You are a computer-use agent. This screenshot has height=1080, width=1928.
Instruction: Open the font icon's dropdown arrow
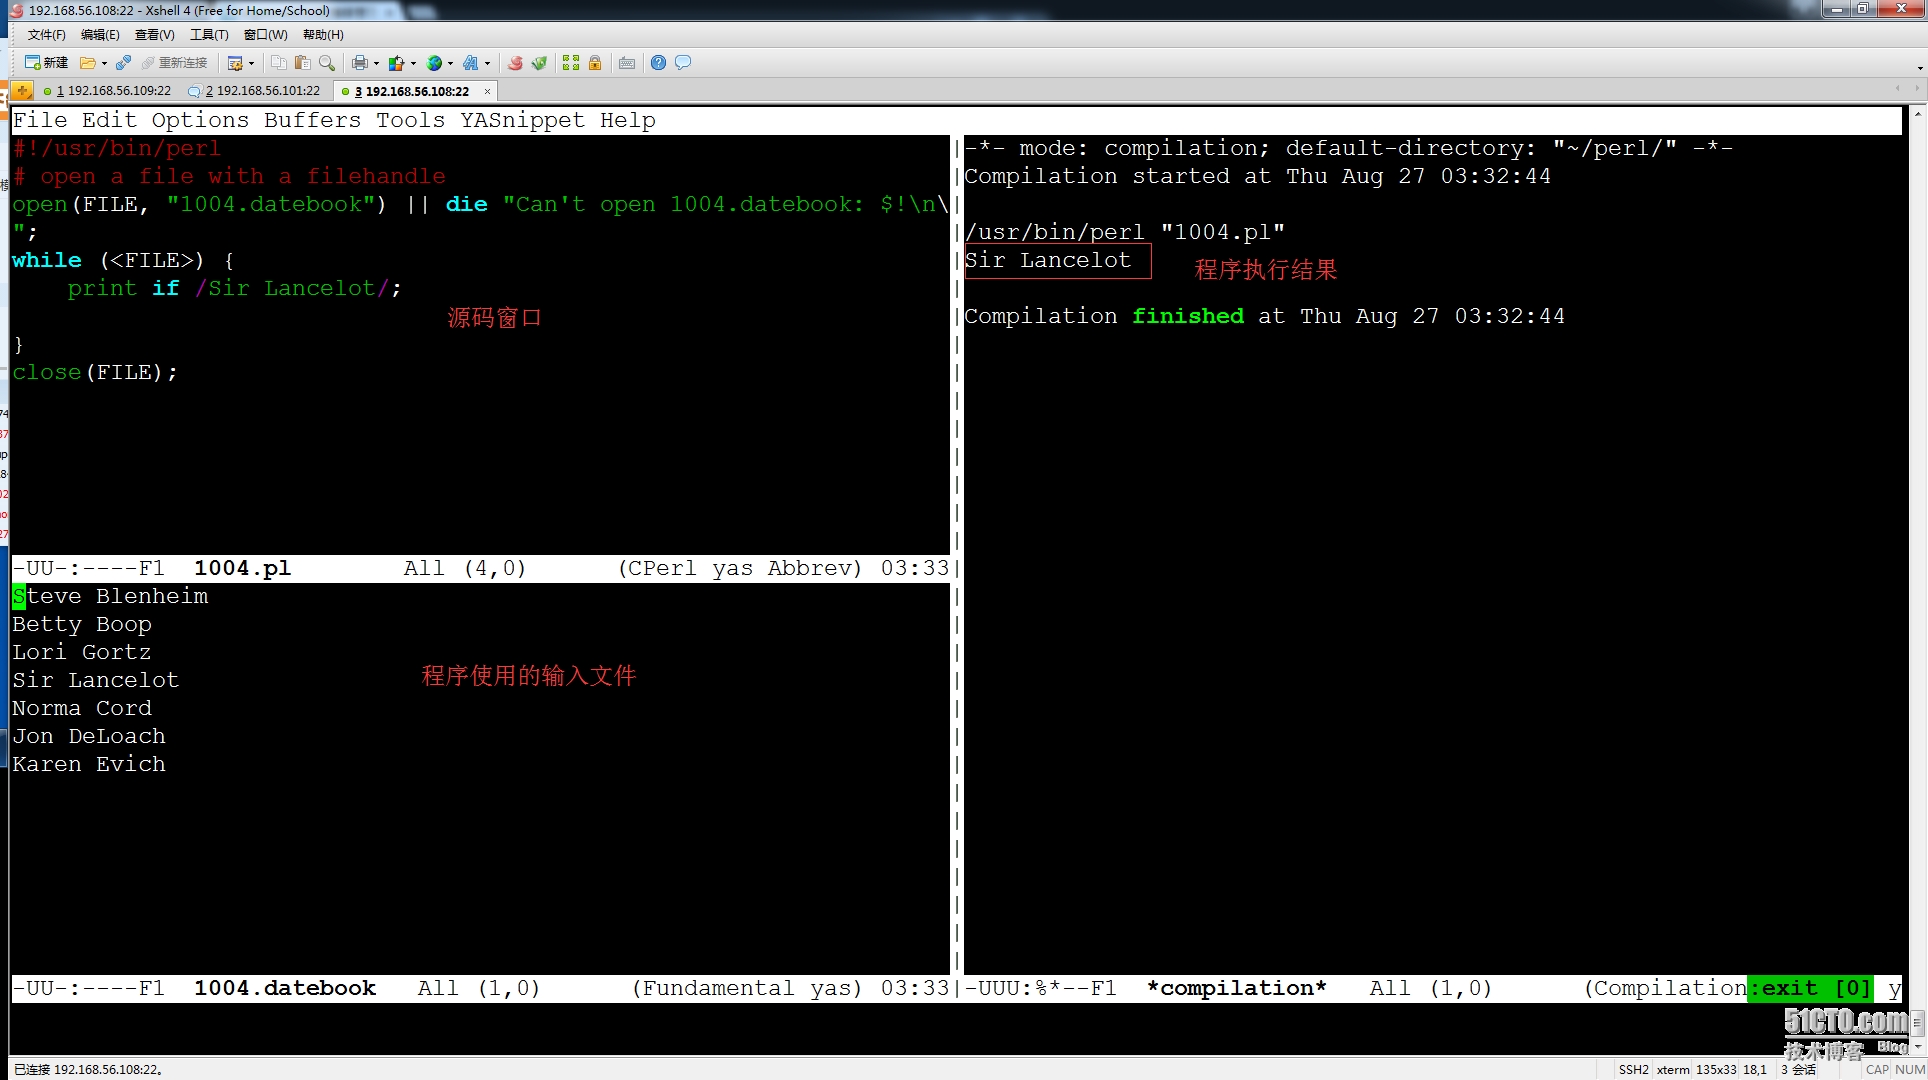487,62
